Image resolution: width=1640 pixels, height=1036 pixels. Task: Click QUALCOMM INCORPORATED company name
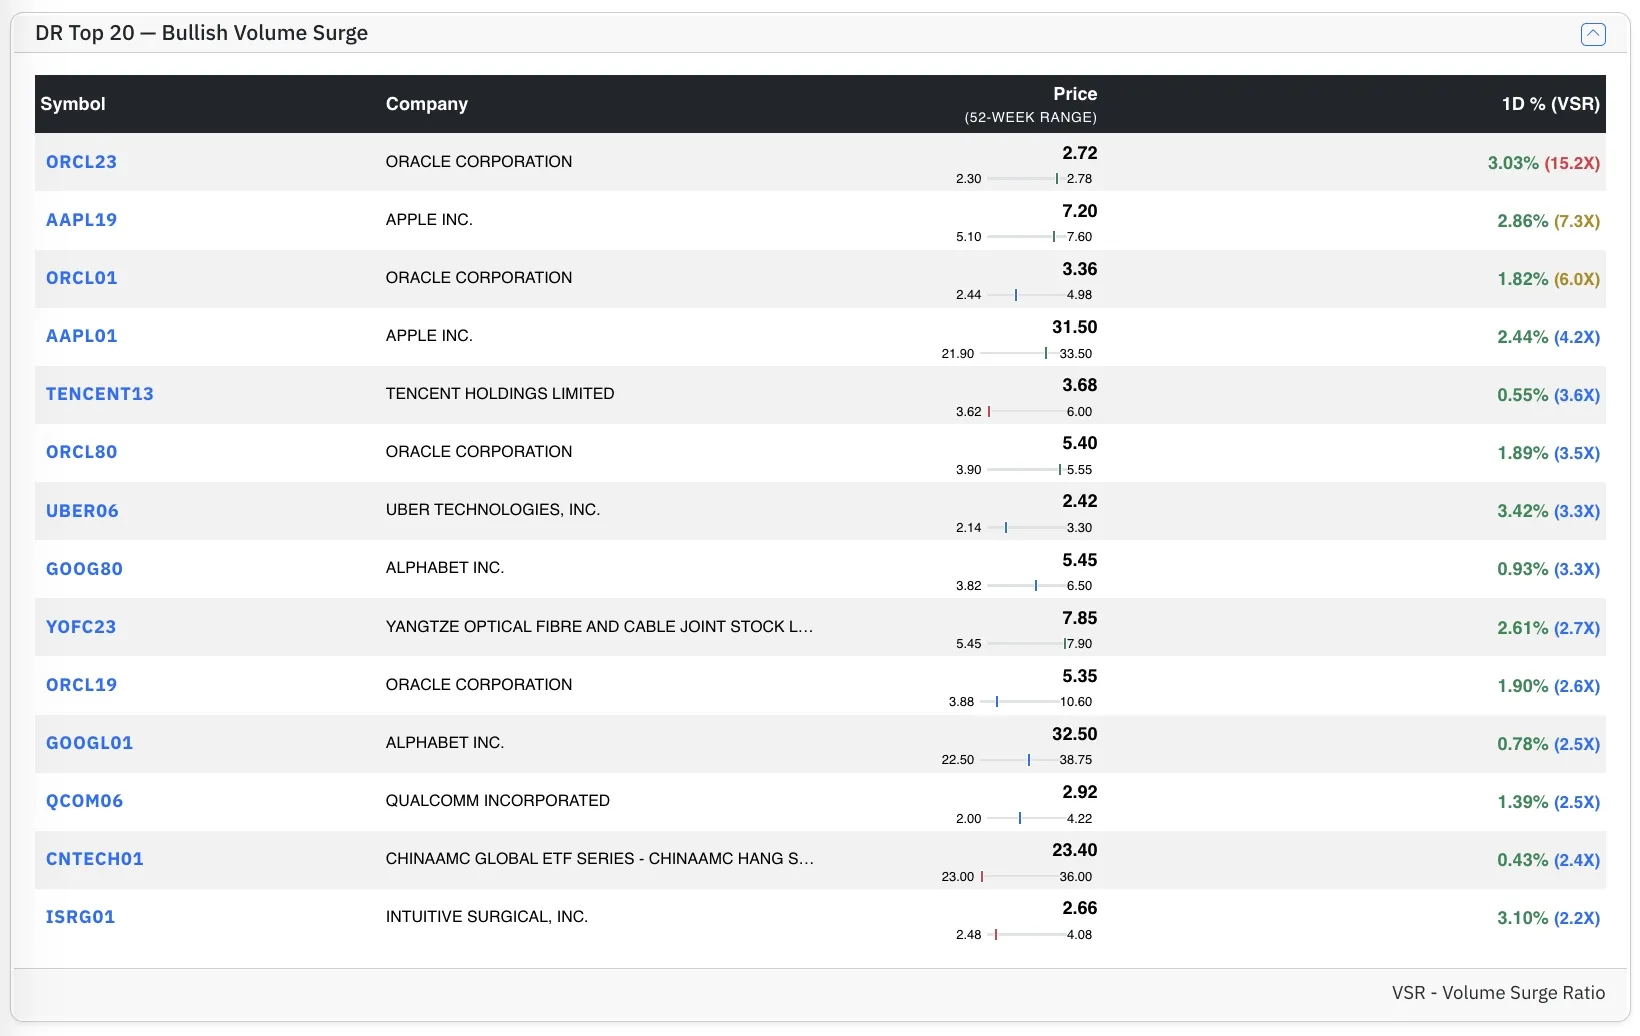pos(498,801)
